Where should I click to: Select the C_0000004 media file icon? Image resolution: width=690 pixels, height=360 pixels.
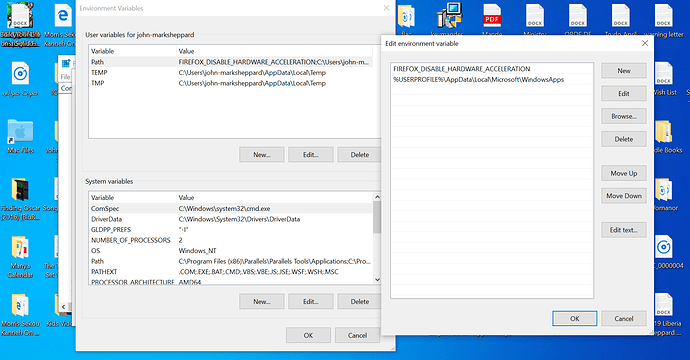pyautogui.click(x=664, y=247)
